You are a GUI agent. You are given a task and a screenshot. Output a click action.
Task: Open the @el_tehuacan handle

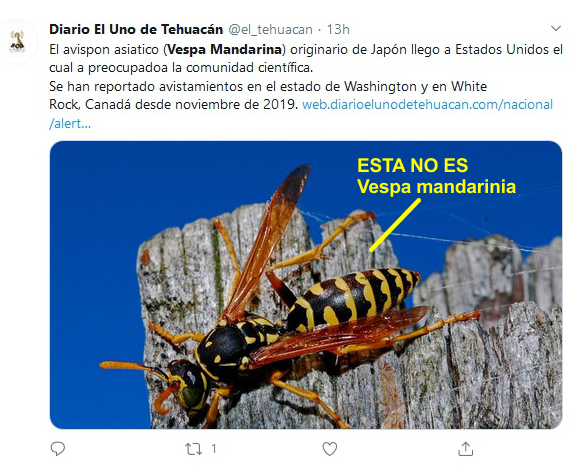(x=270, y=29)
